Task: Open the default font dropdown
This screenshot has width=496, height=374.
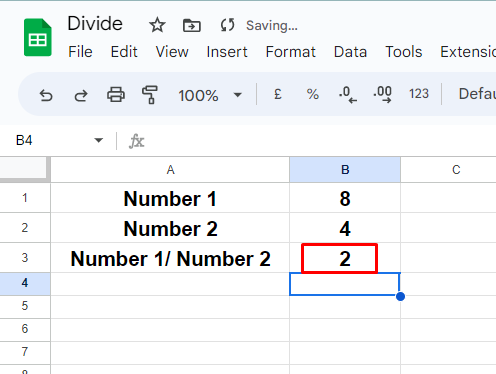Action: coord(477,94)
